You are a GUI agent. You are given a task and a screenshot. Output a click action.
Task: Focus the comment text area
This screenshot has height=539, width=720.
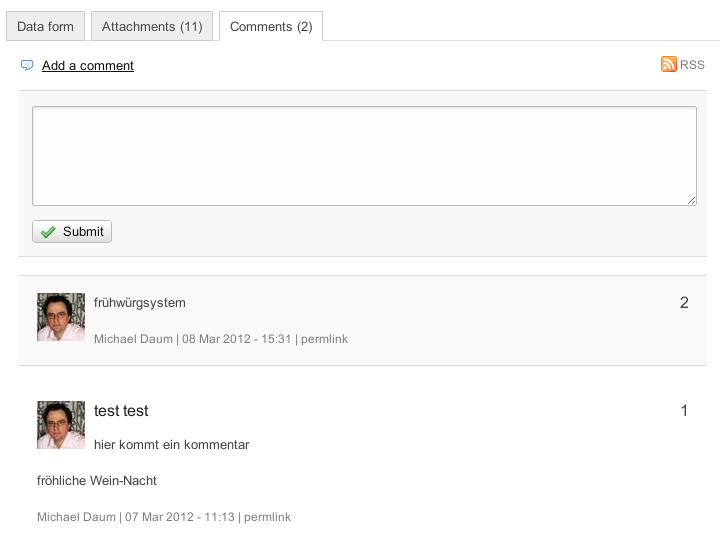(x=364, y=156)
